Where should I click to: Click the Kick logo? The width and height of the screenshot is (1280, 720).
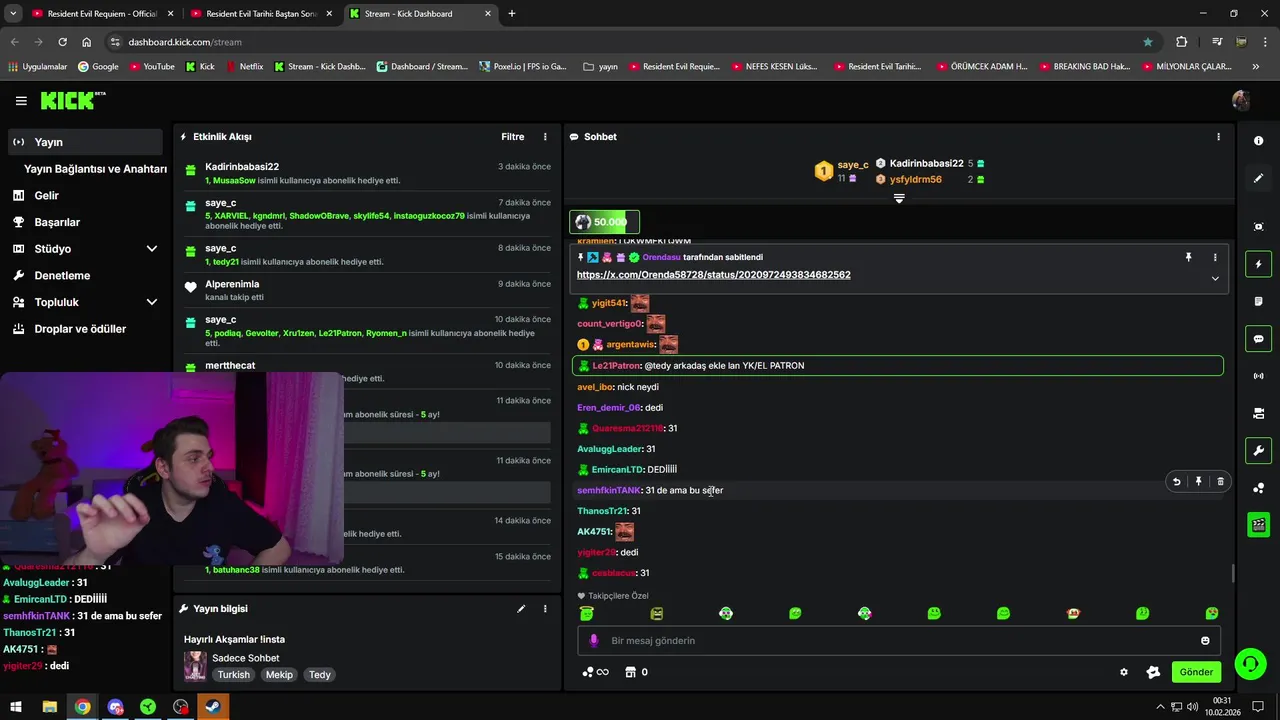(72, 100)
